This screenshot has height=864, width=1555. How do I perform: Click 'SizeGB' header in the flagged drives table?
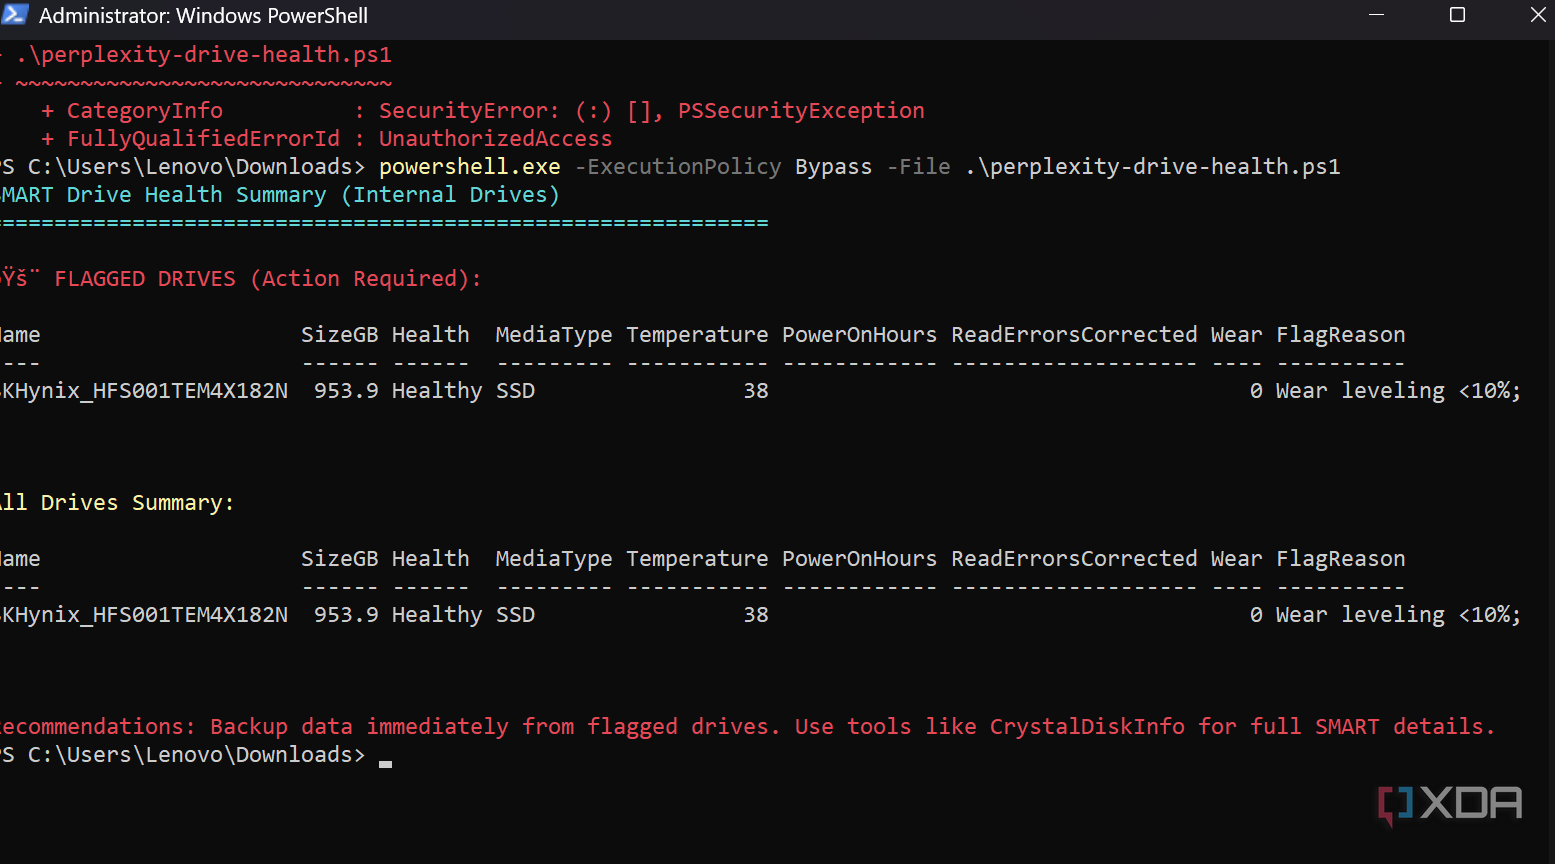coord(340,335)
